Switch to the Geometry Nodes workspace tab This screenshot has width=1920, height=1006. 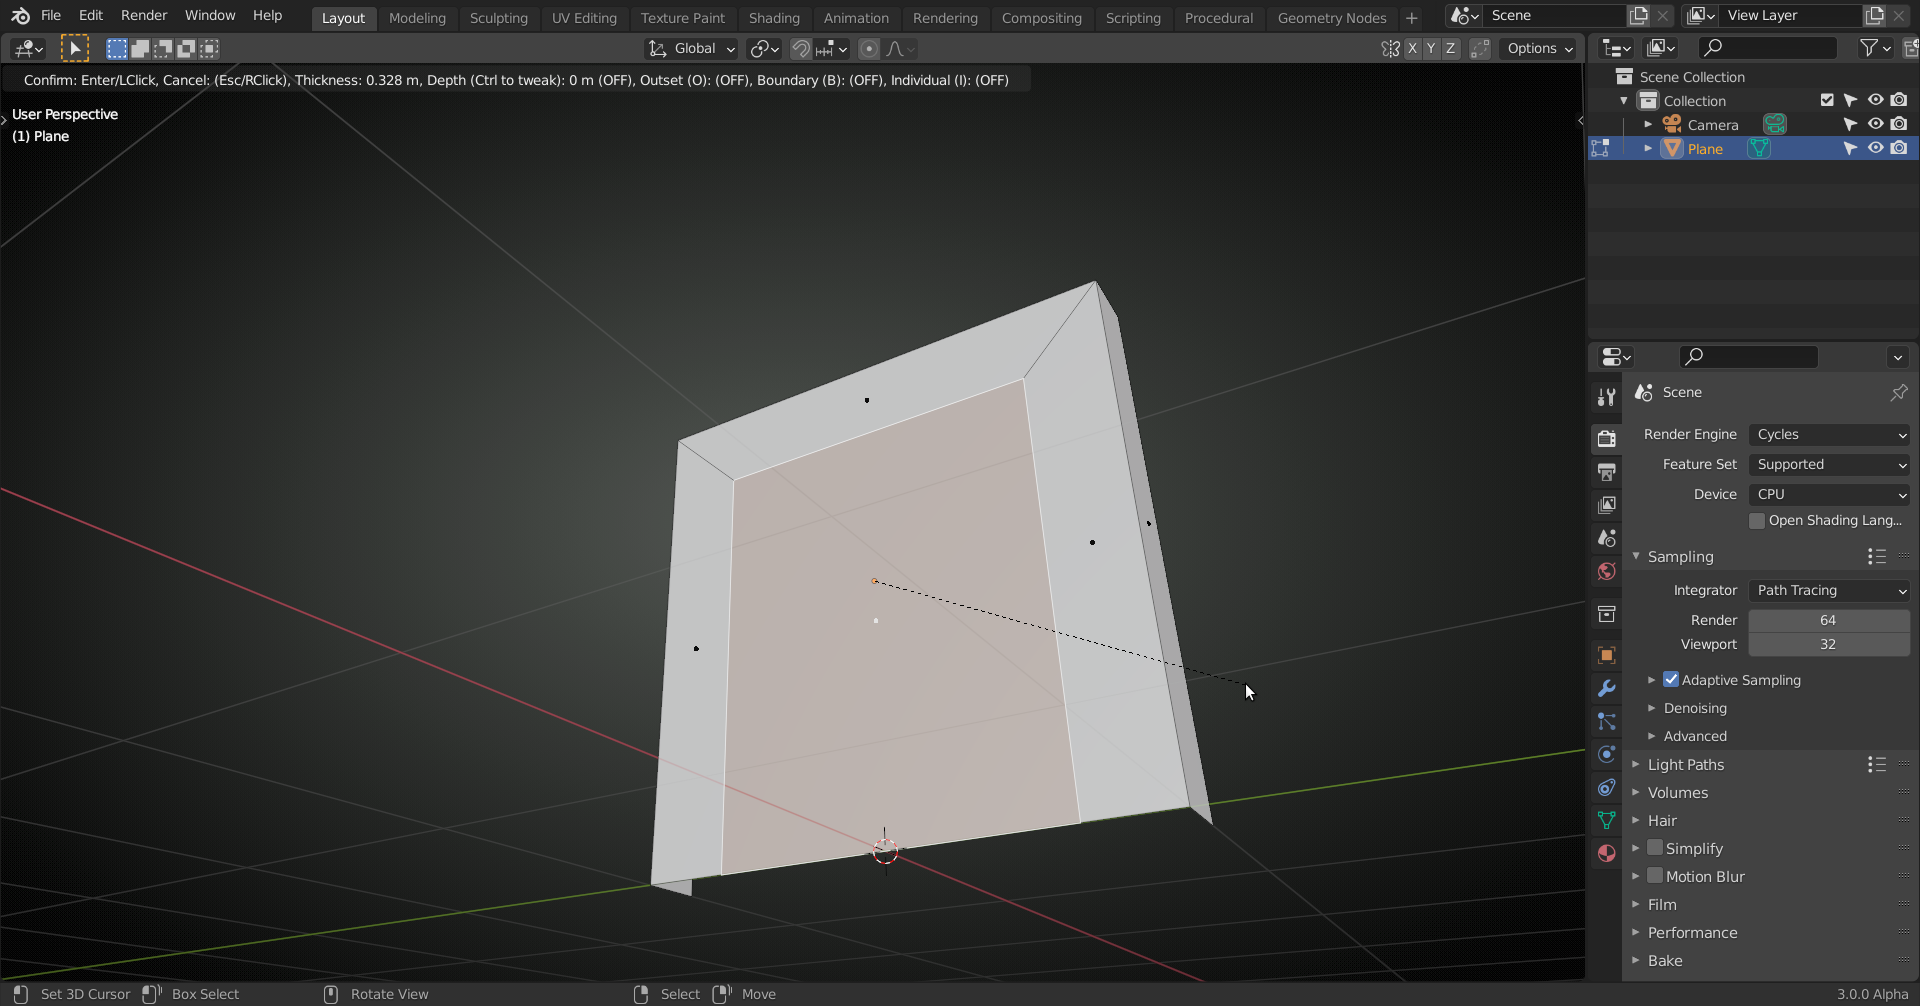pos(1331,18)
